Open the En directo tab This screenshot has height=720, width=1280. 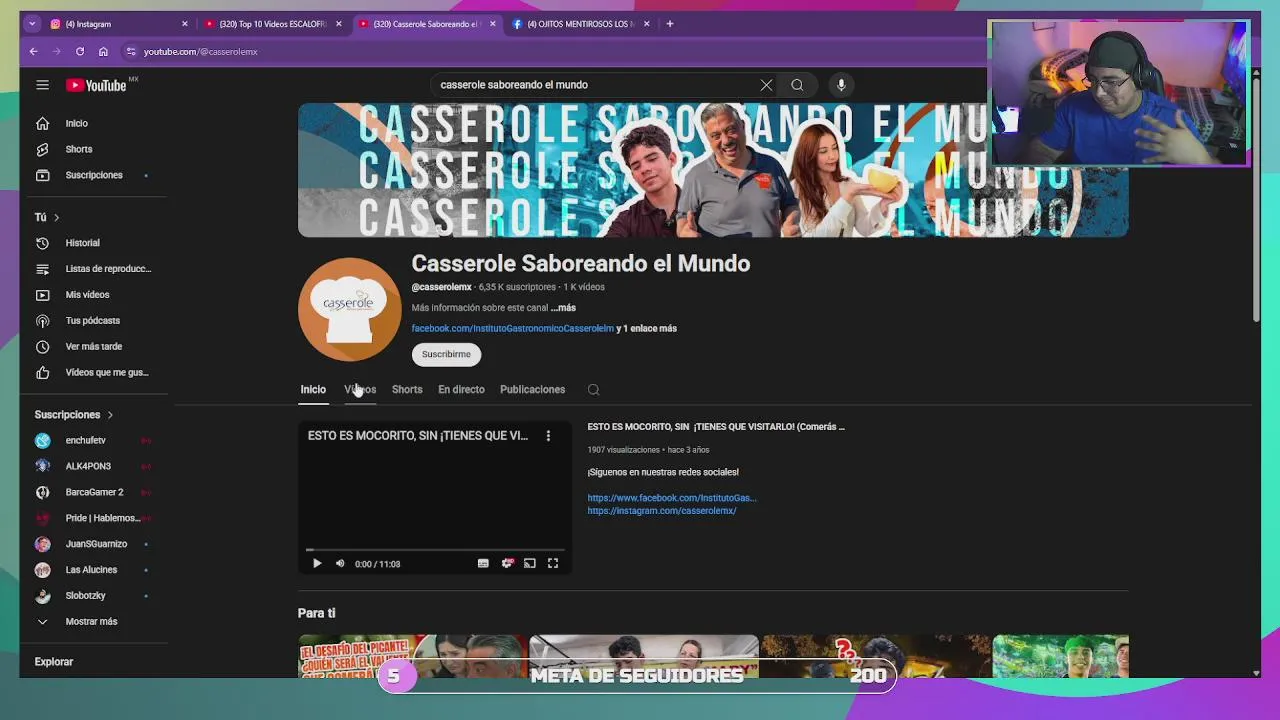click(461, 390)
